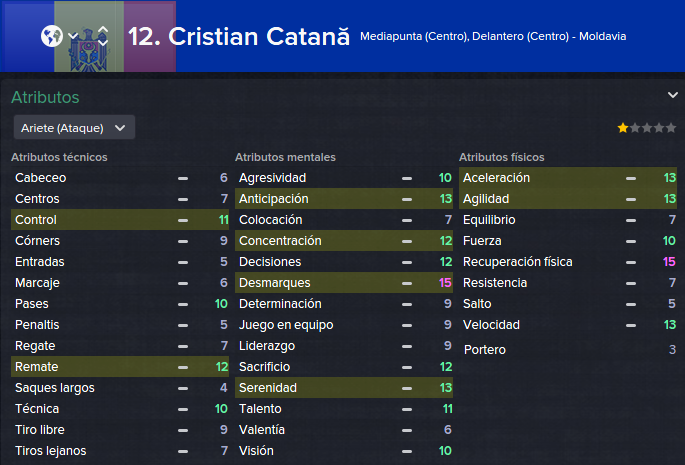Open the dropdown arrow beside the globe
Viewport: 685px width, 465px height.
coord(73,36)
